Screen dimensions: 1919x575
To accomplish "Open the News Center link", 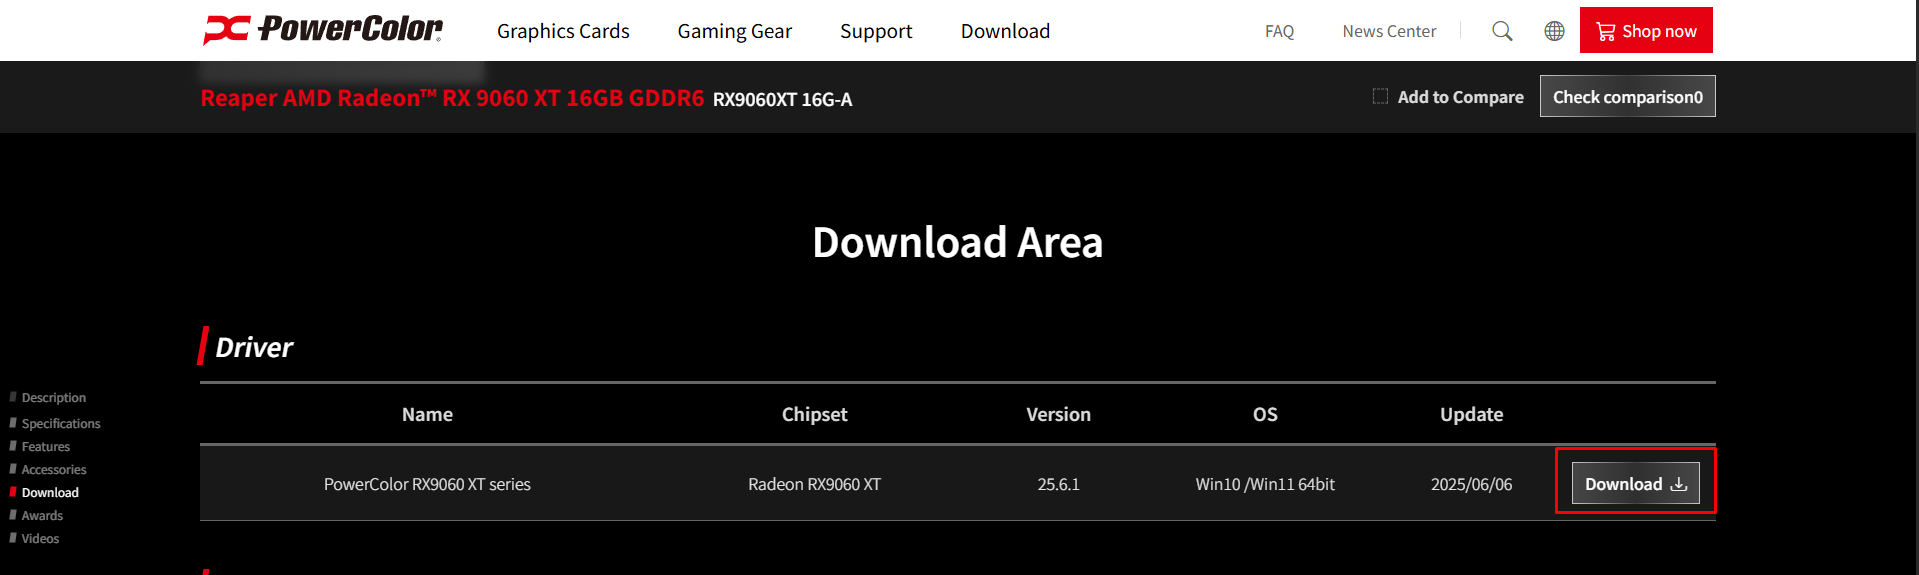I will click(x=1389, y=31).
